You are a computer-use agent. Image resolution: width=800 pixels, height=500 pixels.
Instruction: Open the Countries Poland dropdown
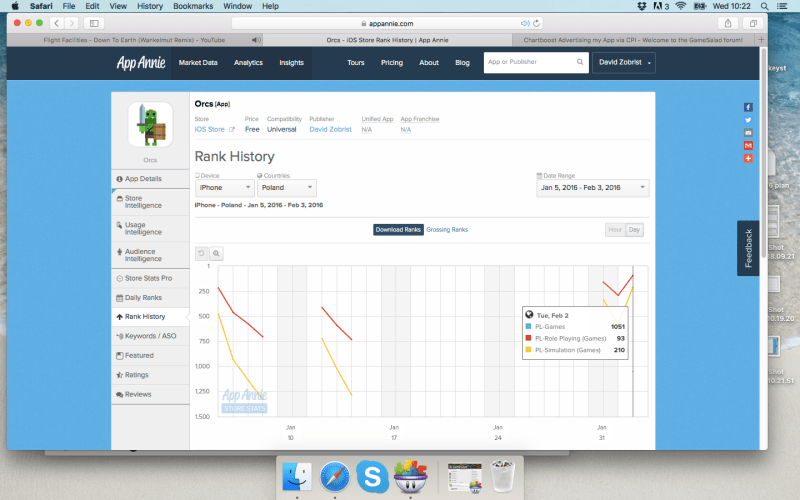[x=287, y=188]
